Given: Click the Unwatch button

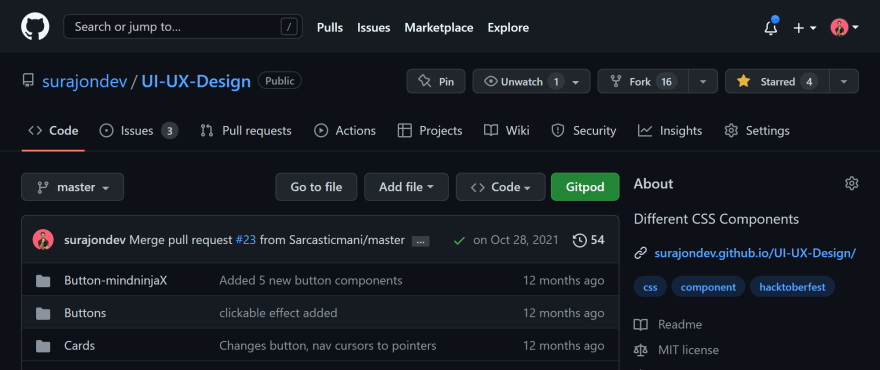Looking at the screenshot, I should click(x=531, y=81).
